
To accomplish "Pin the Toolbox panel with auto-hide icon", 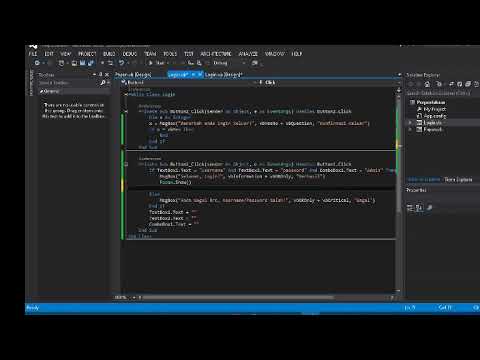I will coord(101,75).
